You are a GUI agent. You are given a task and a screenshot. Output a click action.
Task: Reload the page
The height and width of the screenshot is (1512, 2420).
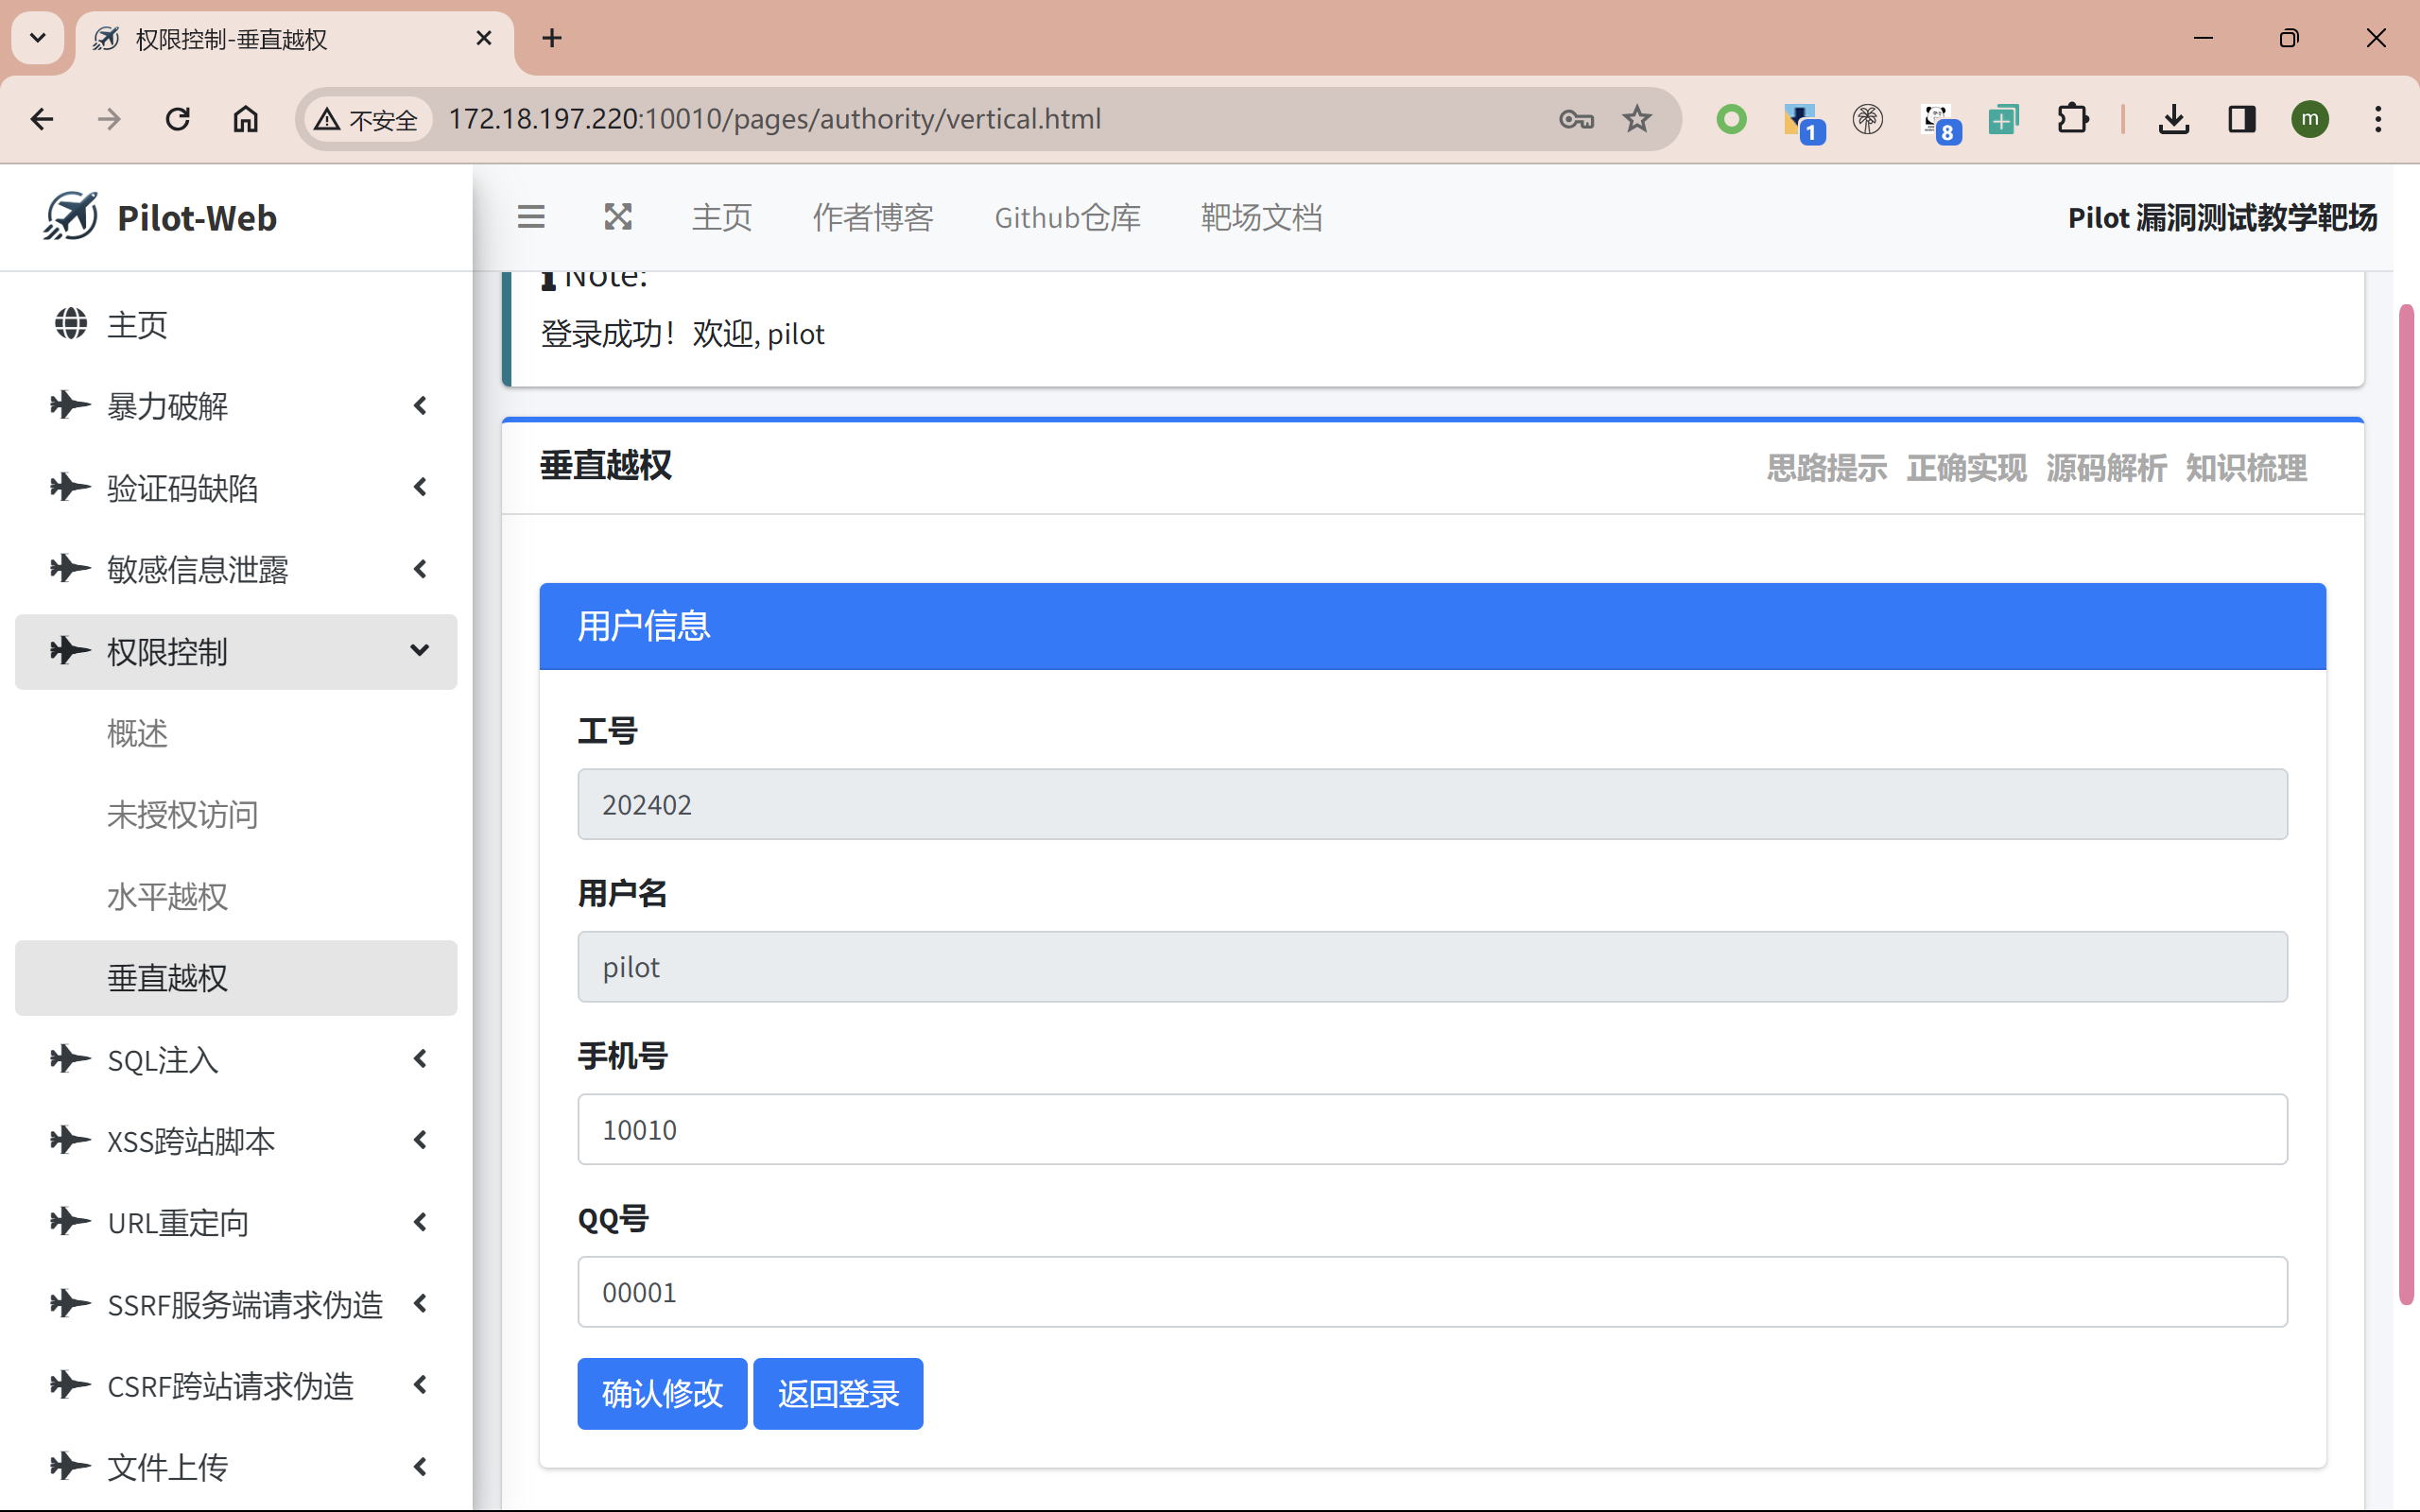coord(178,119)
